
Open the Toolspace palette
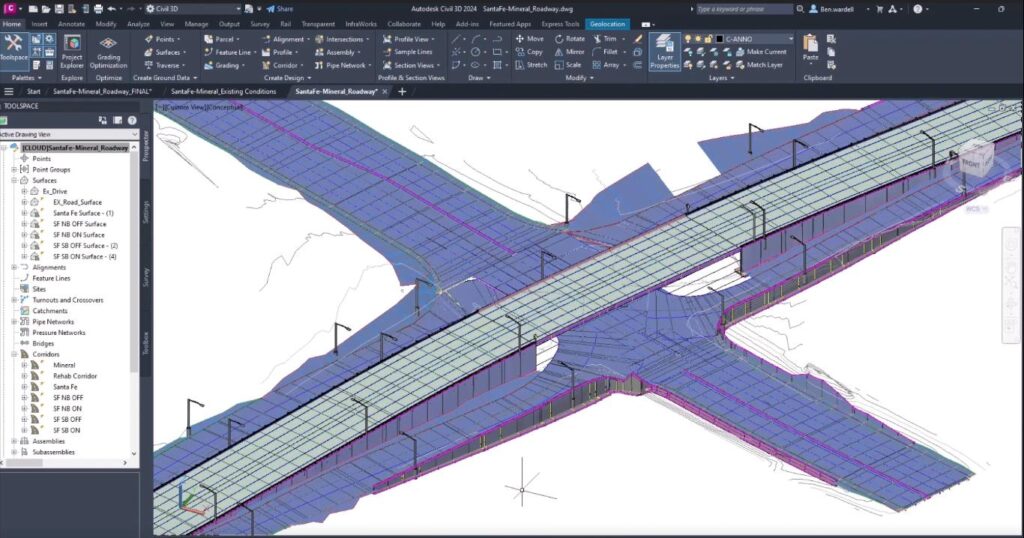14,47
